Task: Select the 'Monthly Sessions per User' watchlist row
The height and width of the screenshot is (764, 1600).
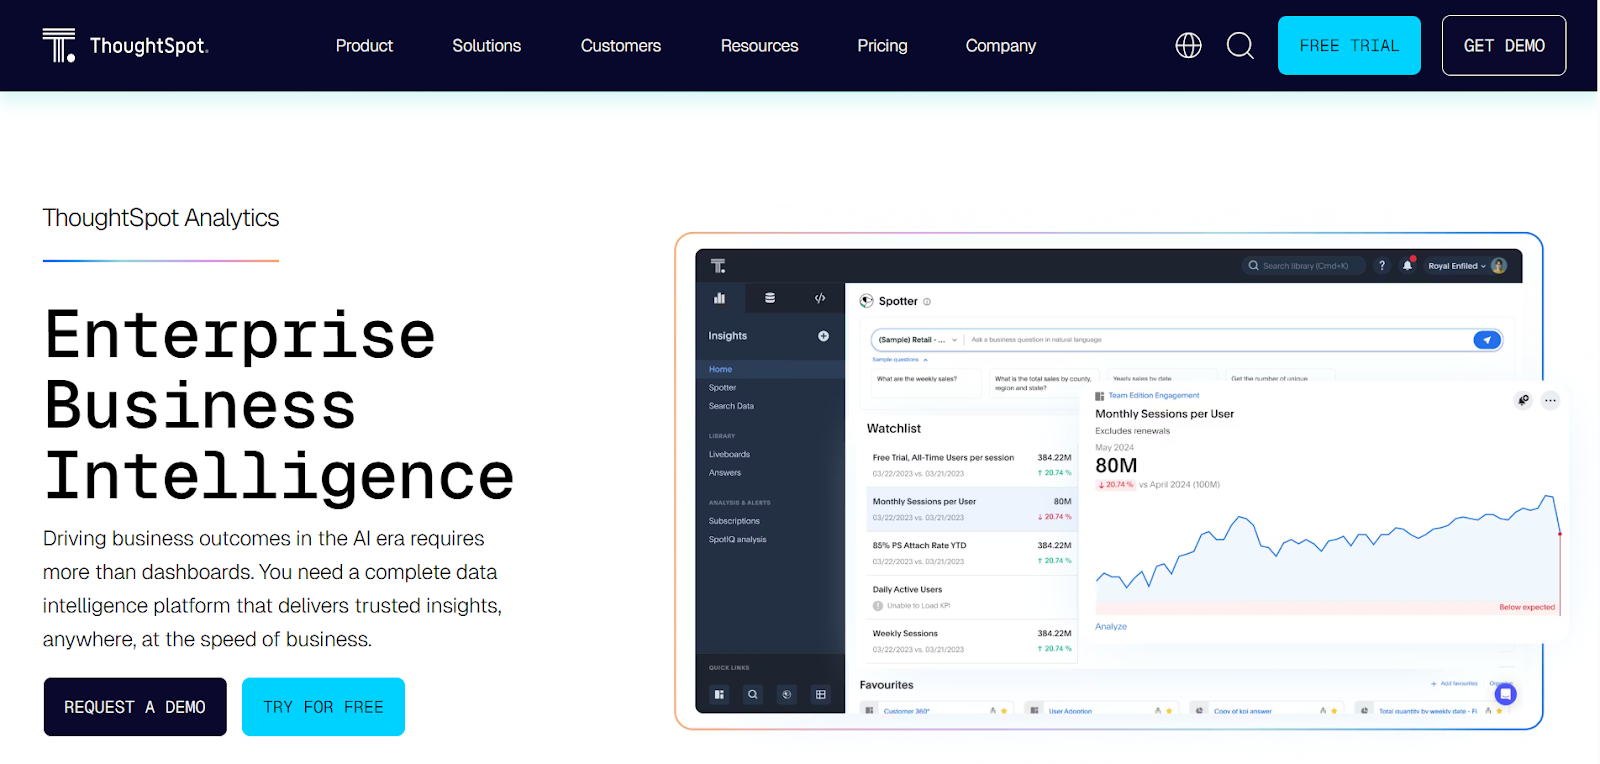Action: click(x=971, y=509)
